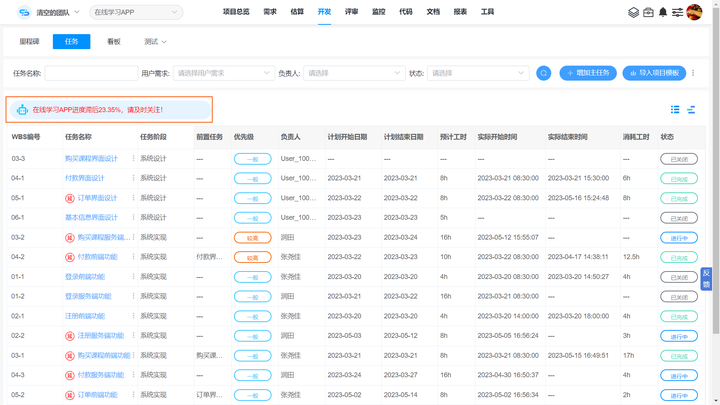Open task link 购买课程界面设计
This screenshot has height=405, width=720.
point(91,158)
